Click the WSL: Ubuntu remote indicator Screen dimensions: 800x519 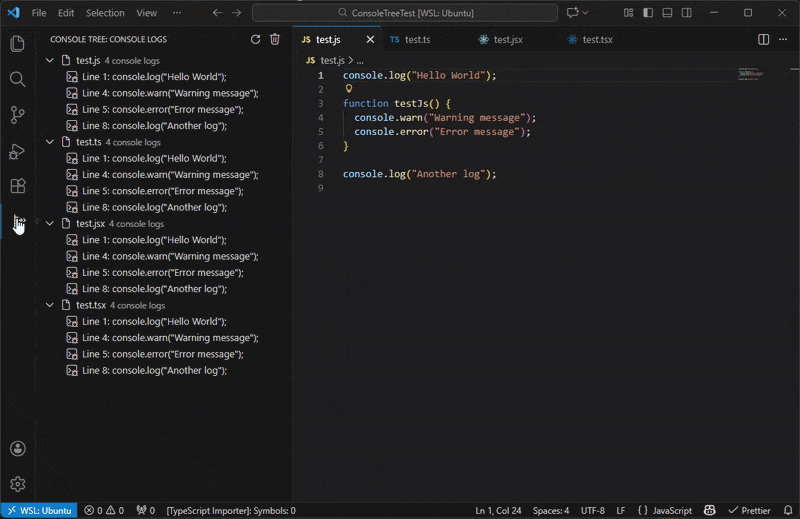(x=39, y=510)
